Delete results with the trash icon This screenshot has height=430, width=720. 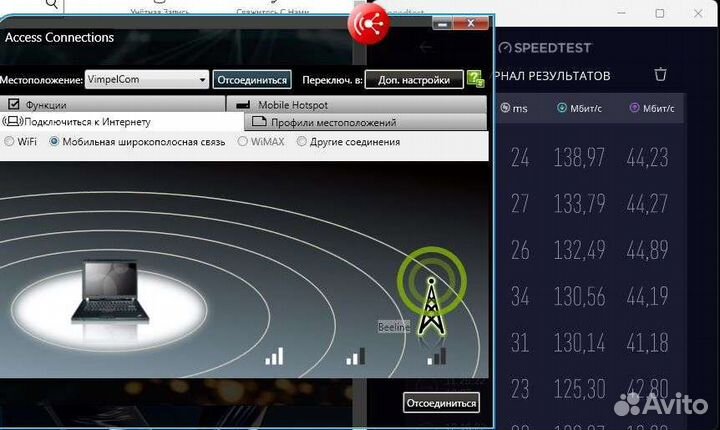click(660, 75)
